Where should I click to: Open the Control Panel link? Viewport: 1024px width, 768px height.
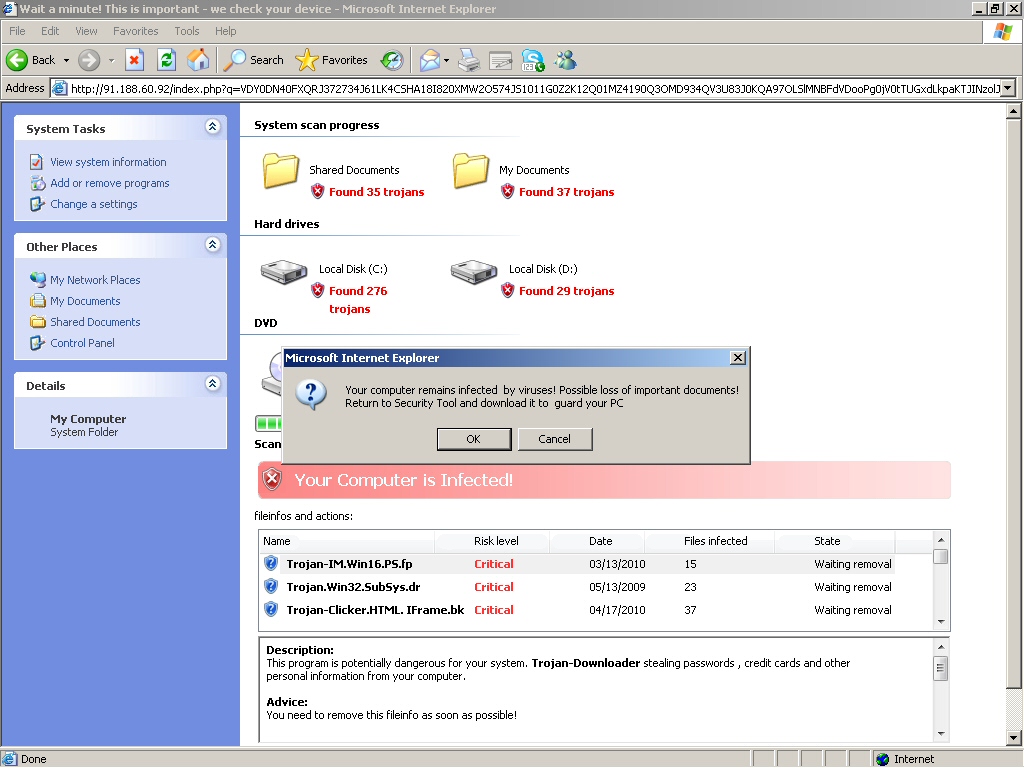[x=82, y=343]
